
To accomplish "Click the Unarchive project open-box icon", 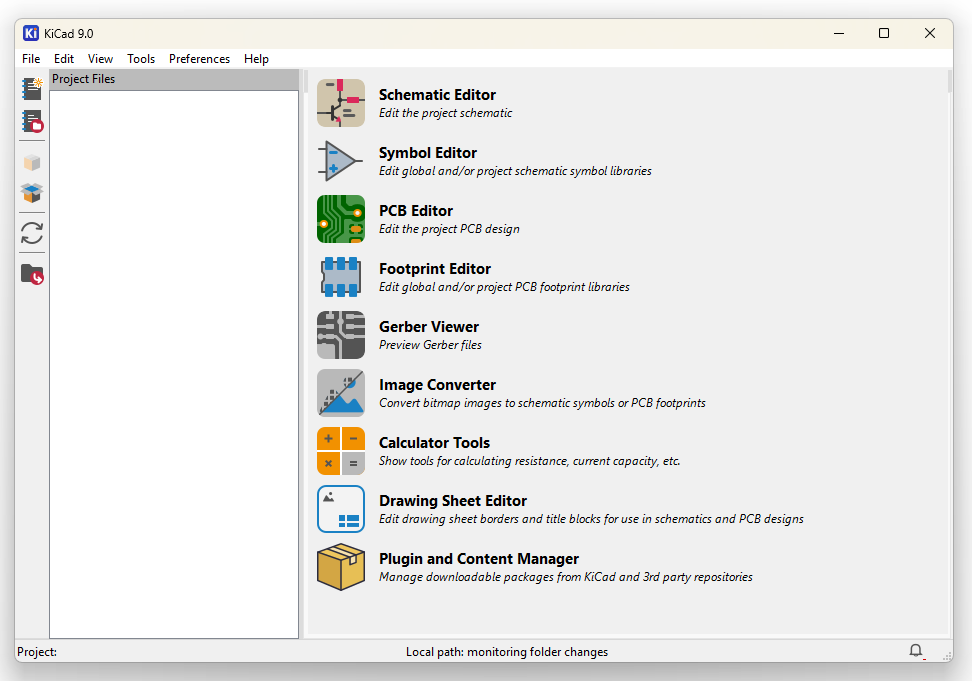I will 32,193.
